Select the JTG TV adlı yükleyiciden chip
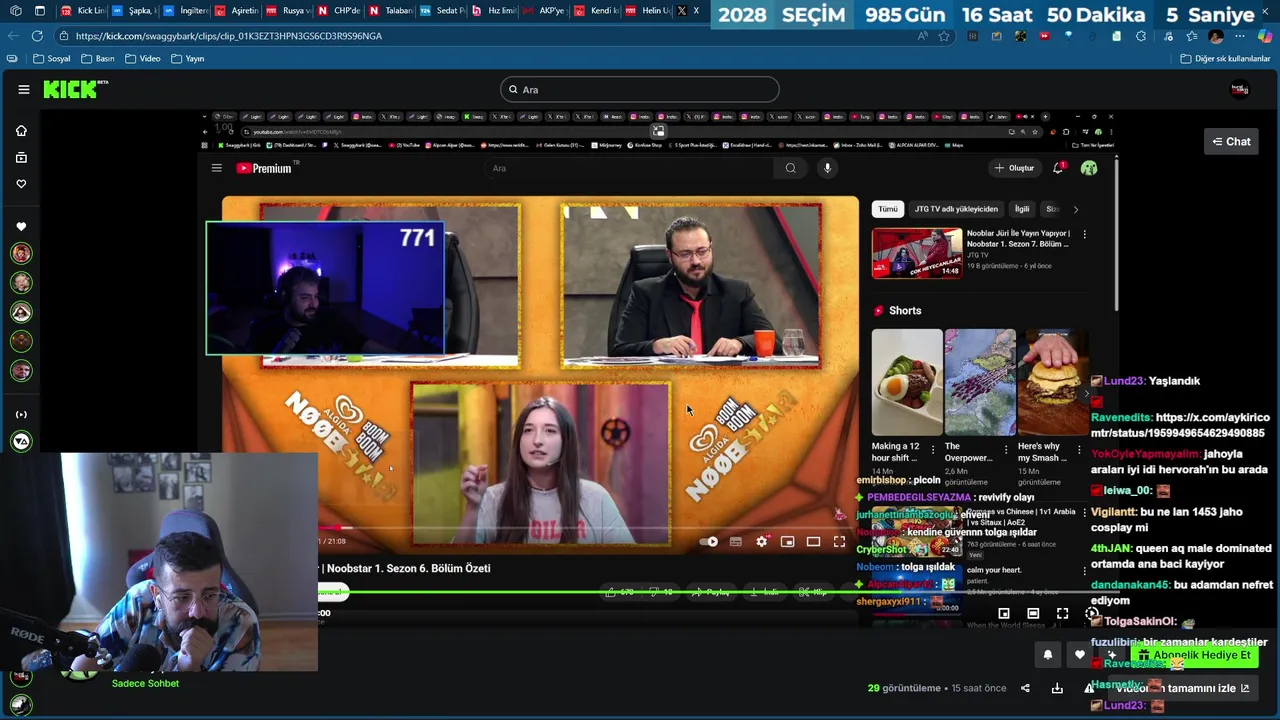Screen dimensions: 1280x720 pyautogui.click(x=956, y=209)
